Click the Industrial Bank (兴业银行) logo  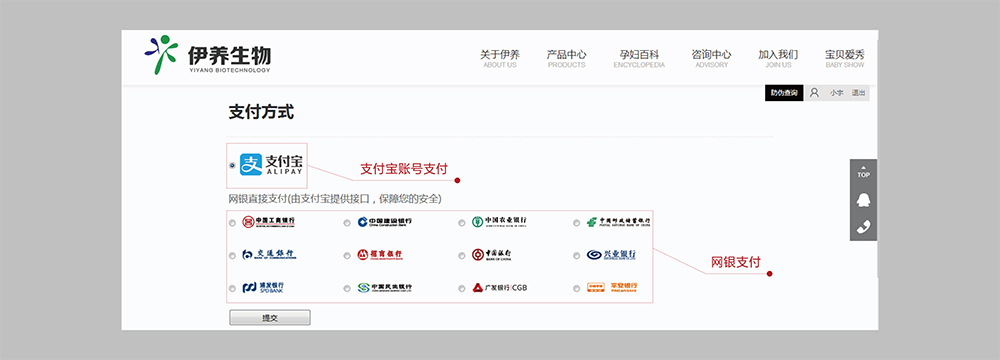point(611,255)
